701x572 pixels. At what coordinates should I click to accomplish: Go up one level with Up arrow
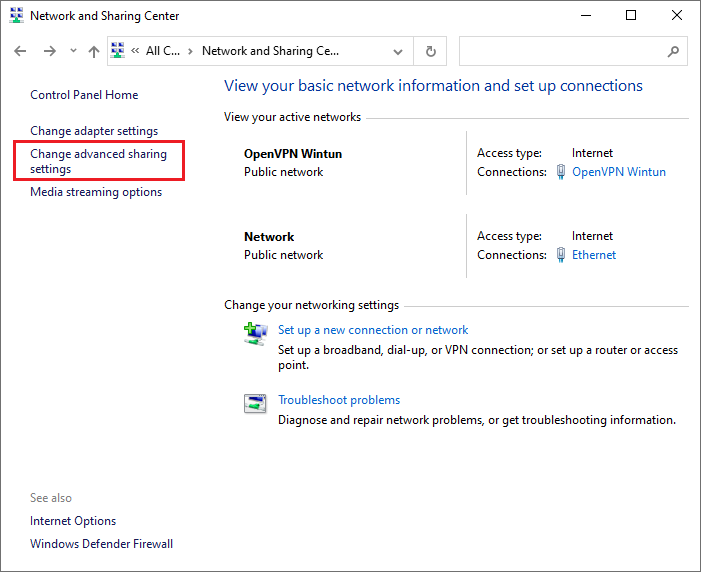[x=93, y=51]
